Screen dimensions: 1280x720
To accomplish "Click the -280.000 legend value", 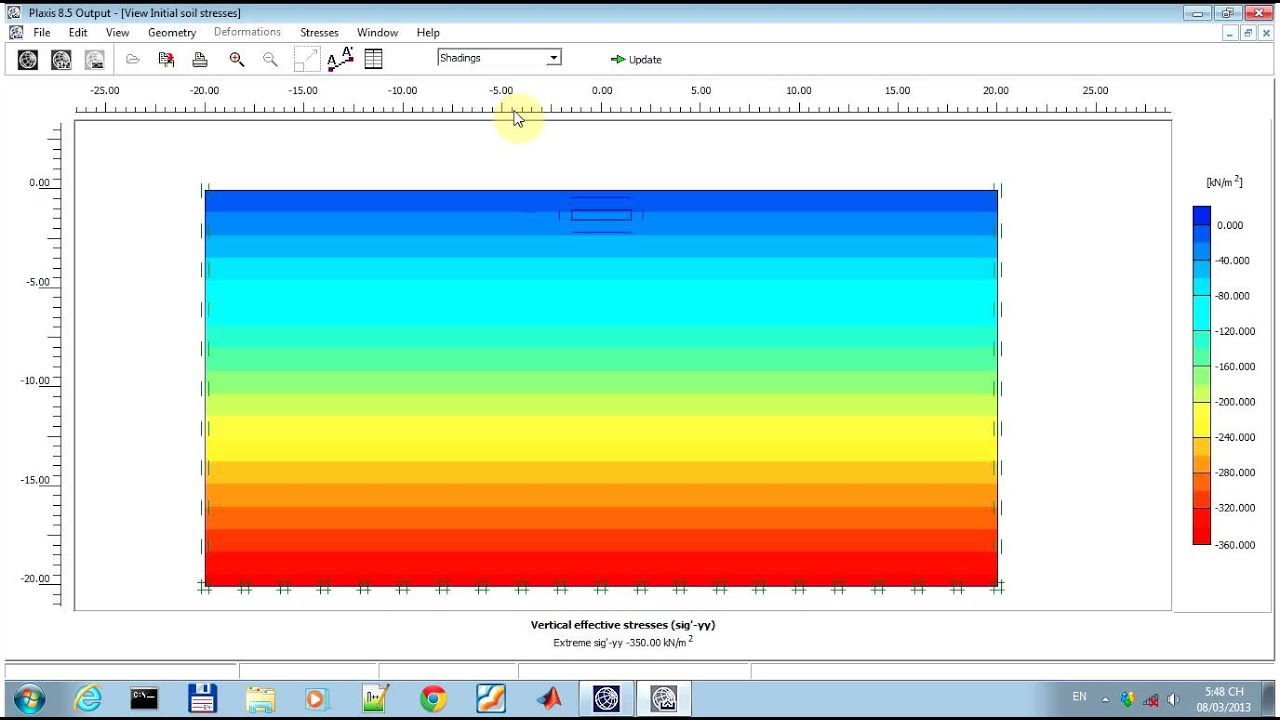I will [x=1236, y=473].
